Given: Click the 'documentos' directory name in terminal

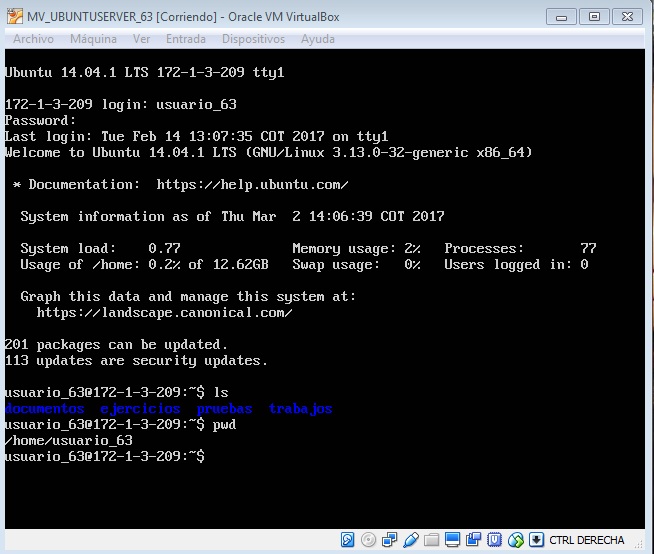Looking at the screenshot, I should [45, 408].
